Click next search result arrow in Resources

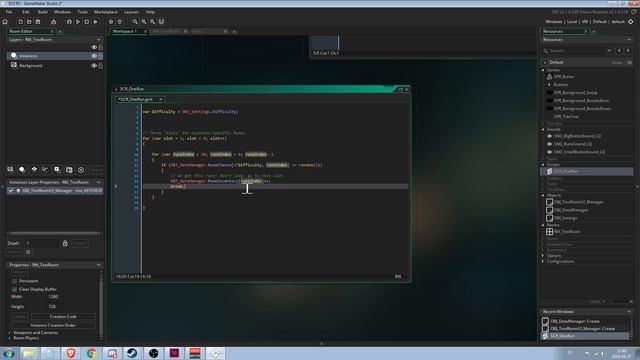(628, 51)
